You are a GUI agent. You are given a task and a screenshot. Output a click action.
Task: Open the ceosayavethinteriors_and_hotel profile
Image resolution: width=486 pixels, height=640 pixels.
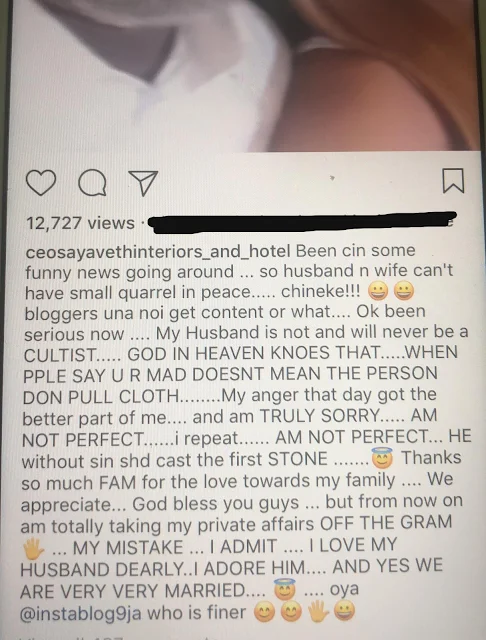click(158, 251)
